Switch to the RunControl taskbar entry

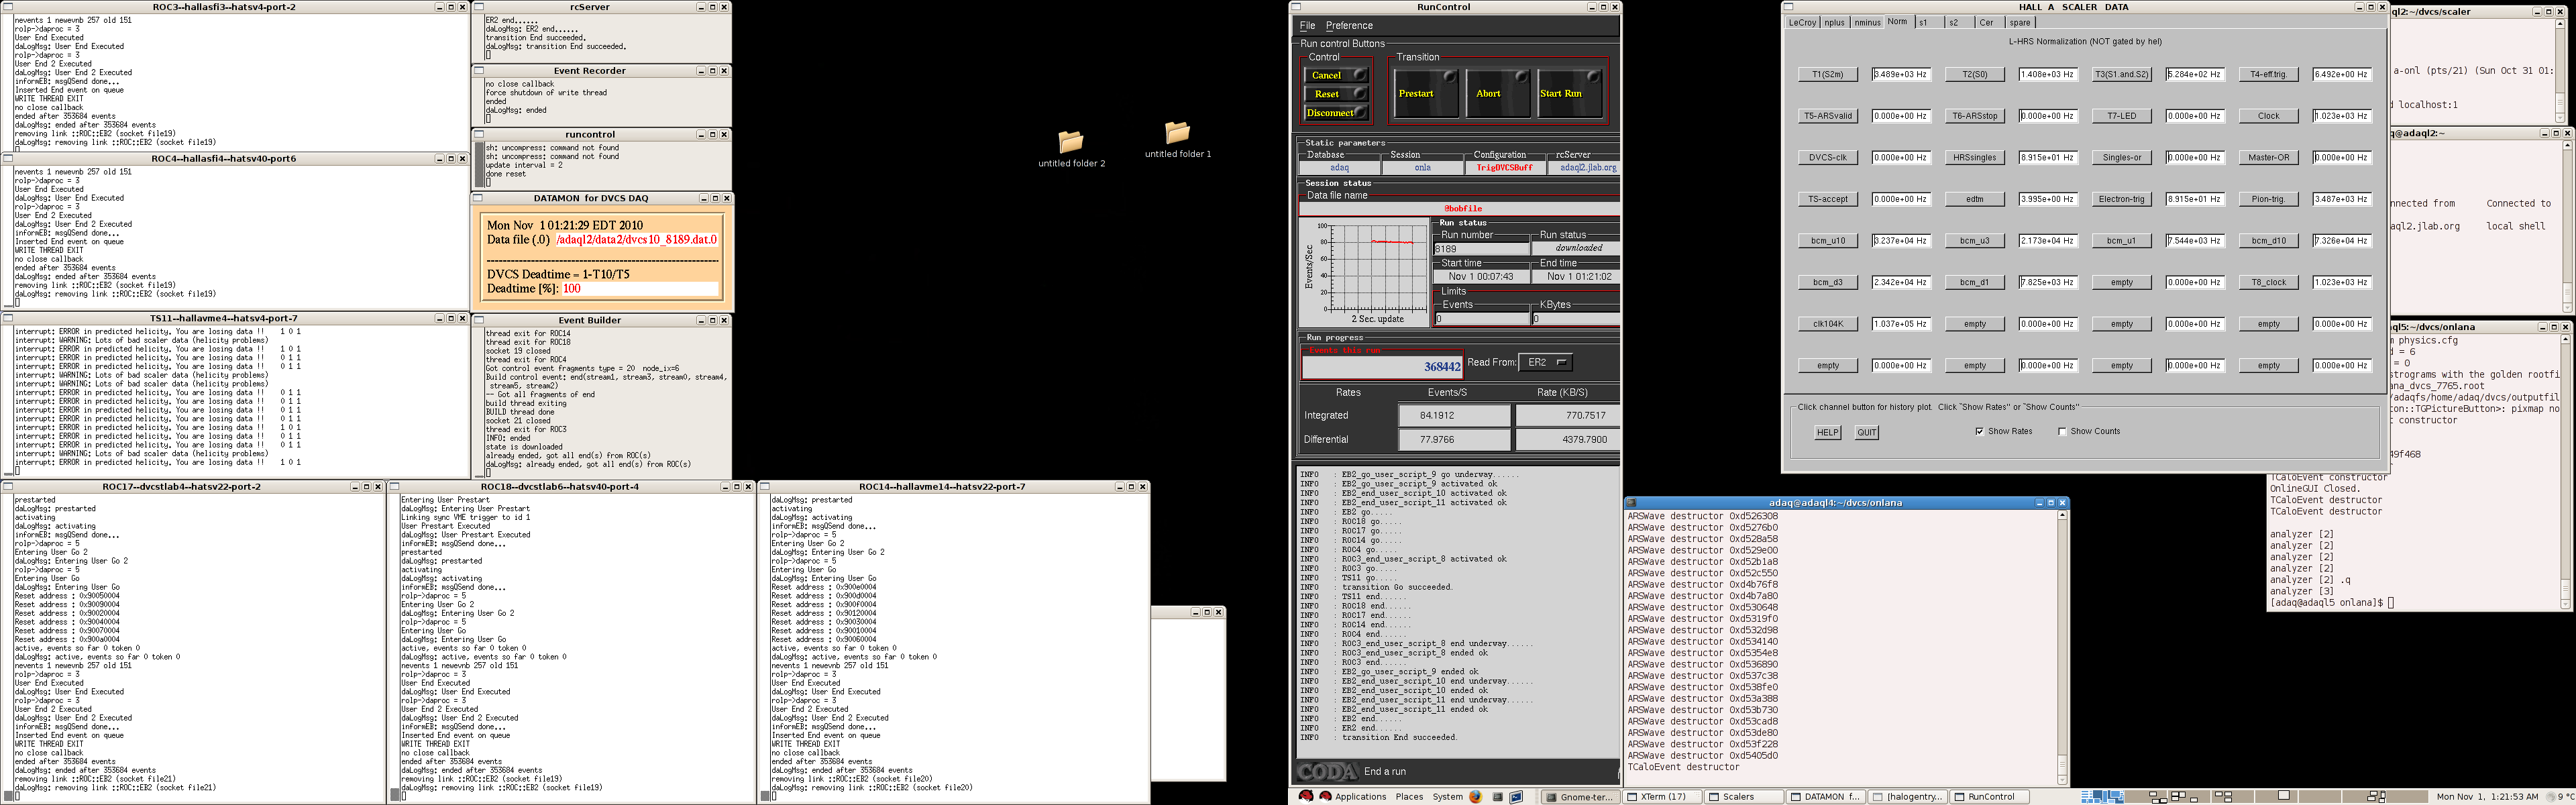1989,797
